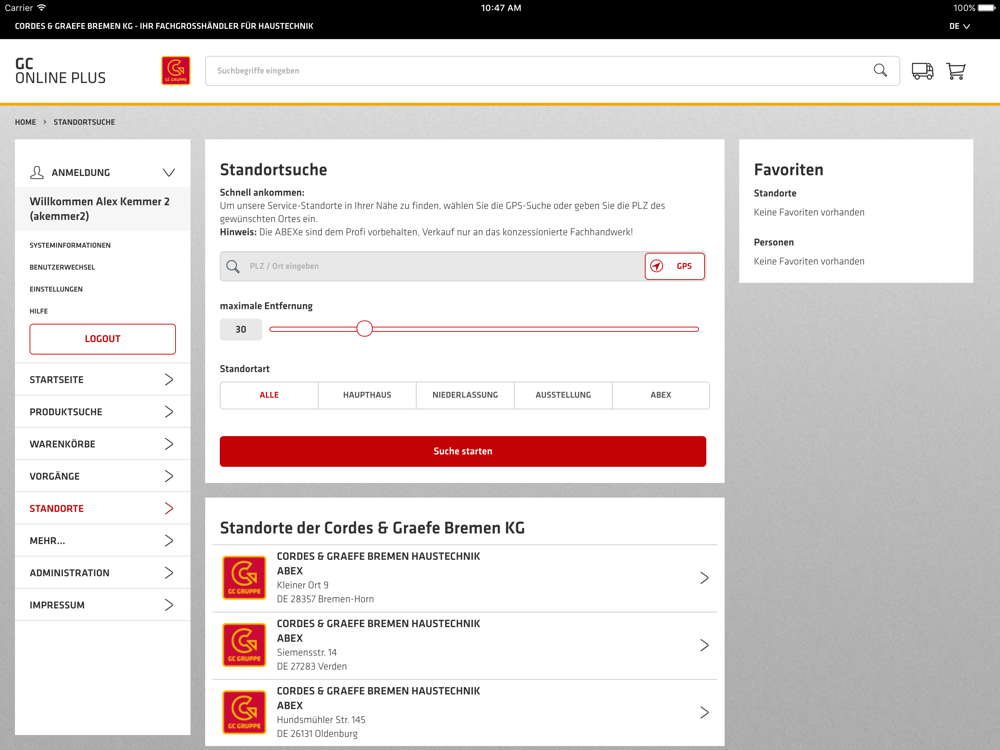Click the Suche starten button

point(463,452)
